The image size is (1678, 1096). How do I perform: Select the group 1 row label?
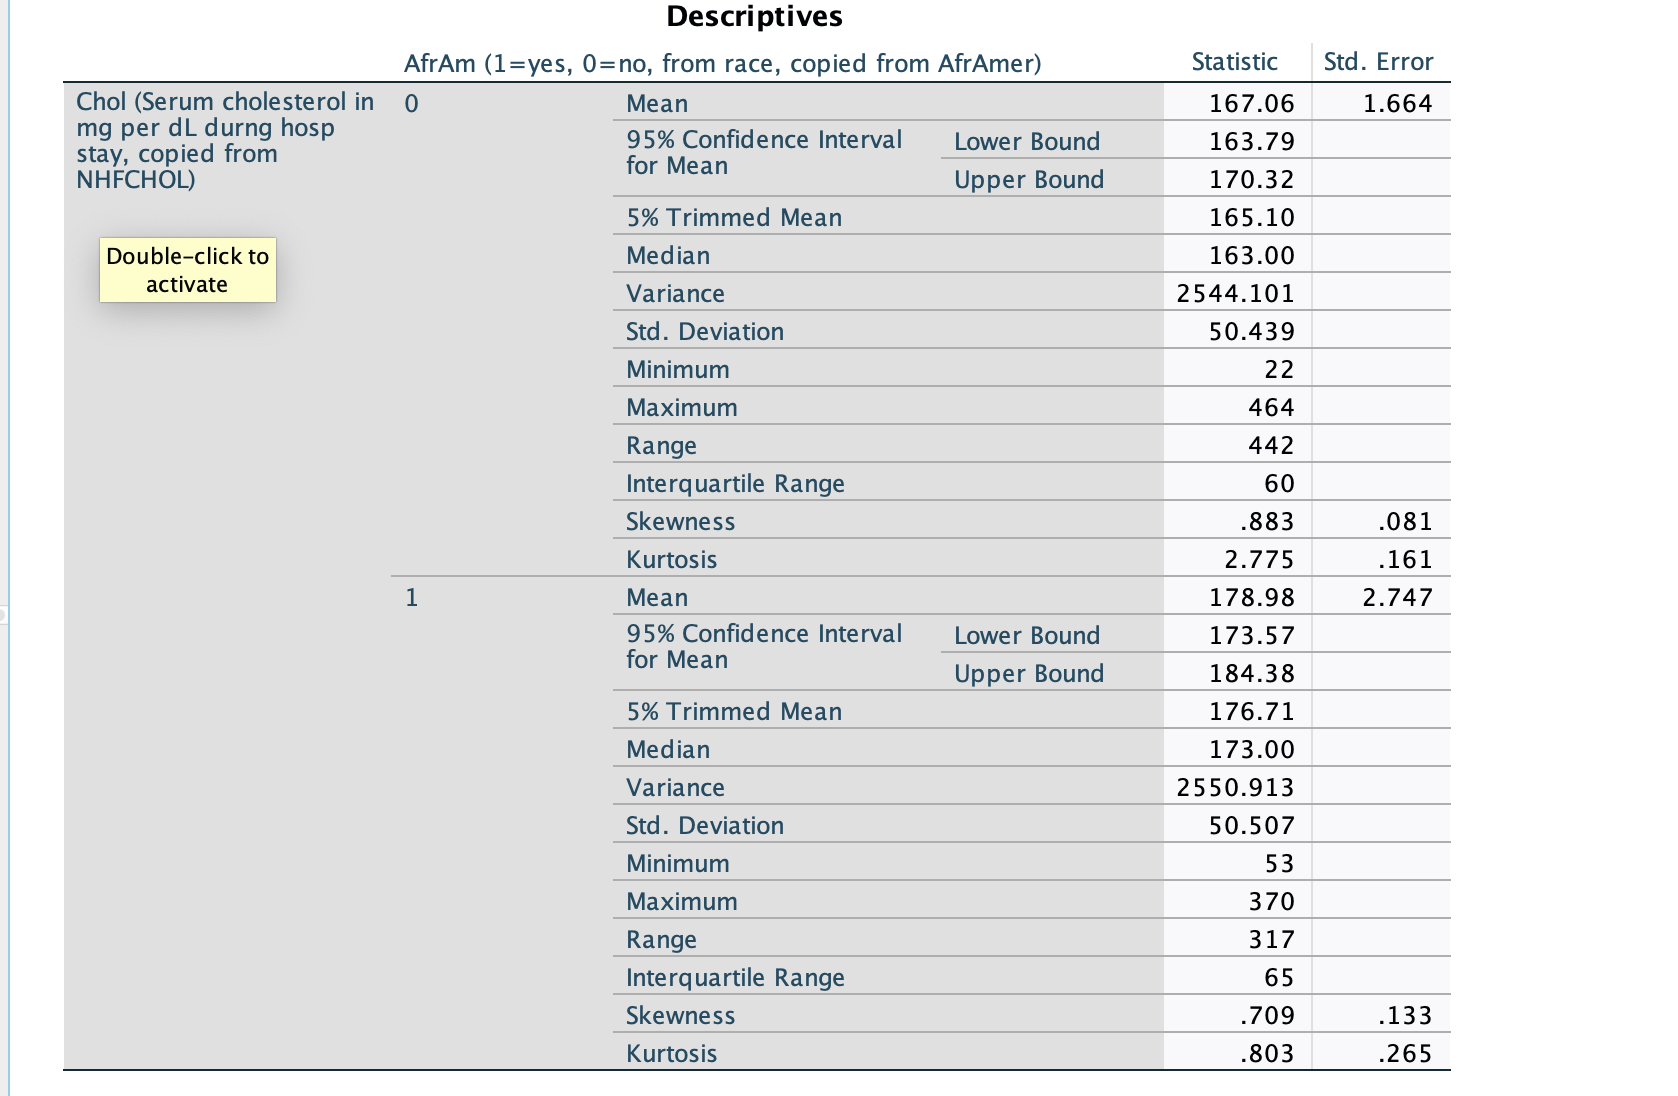coord(410,596)
